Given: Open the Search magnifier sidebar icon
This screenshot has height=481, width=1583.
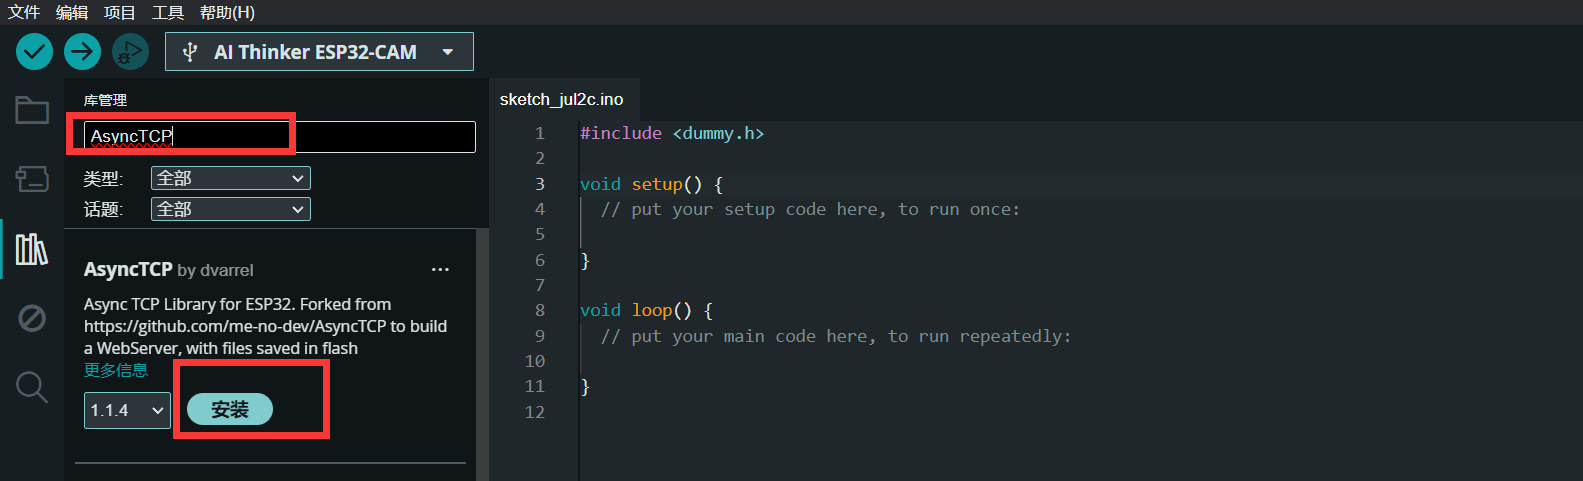Looking at the screenshot, I should pyautogui.click(x=32, y=387).
